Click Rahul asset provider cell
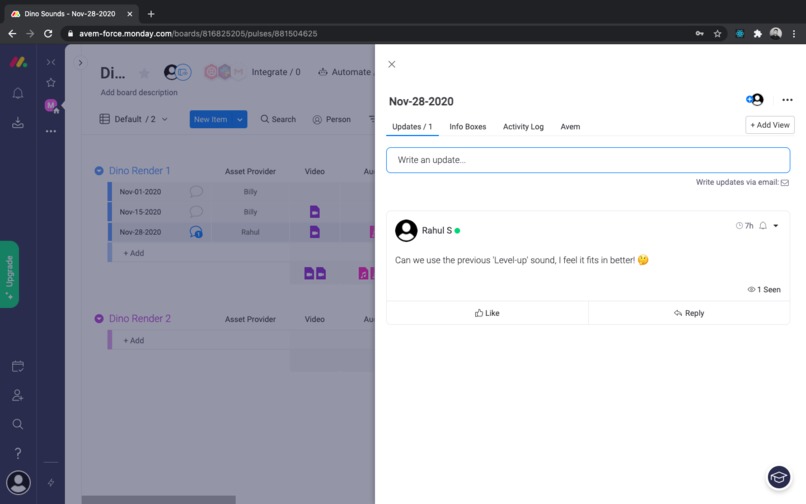806x504 pixels. [250, 232]
